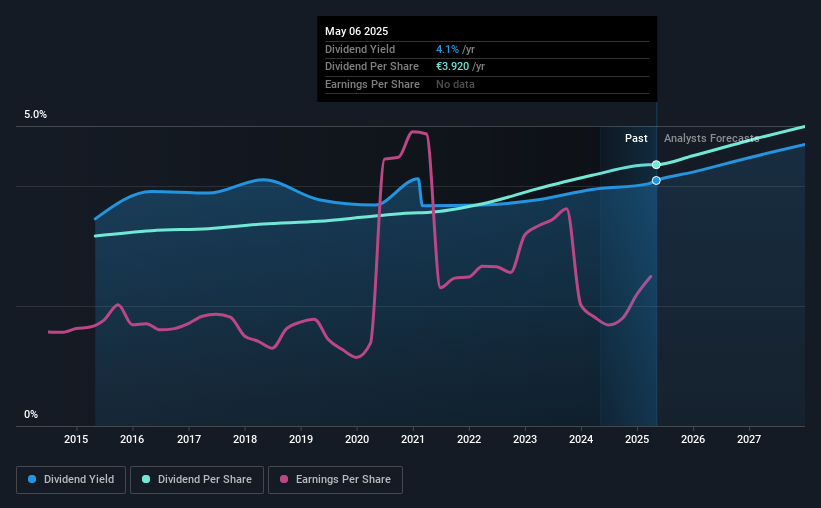Viewport: 821px width, 508px height.
Task: Select the 2020 x-axis label
Action: point(357,439)
